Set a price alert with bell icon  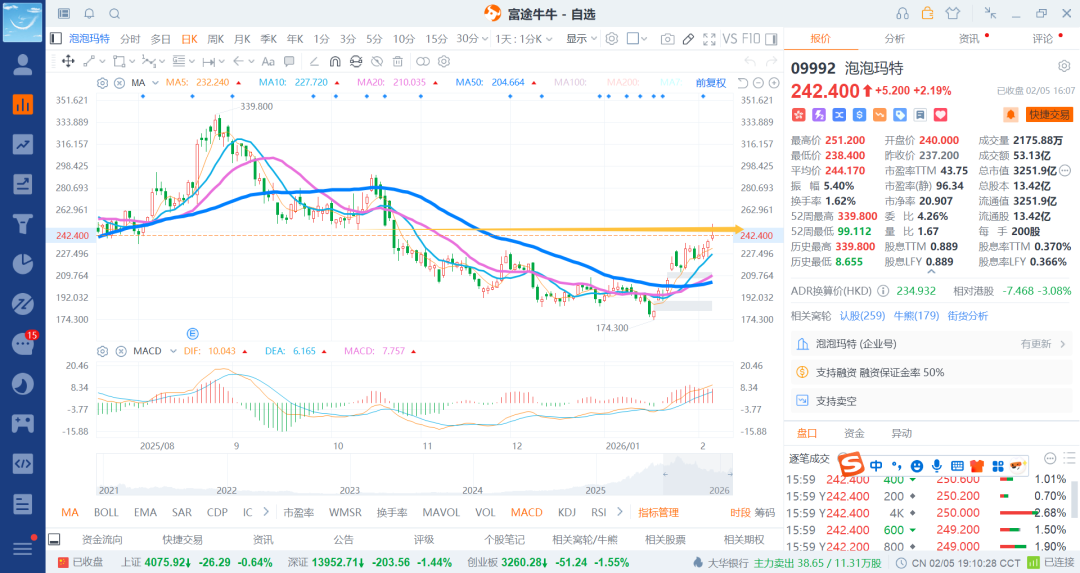click(x=1011, y=115)
